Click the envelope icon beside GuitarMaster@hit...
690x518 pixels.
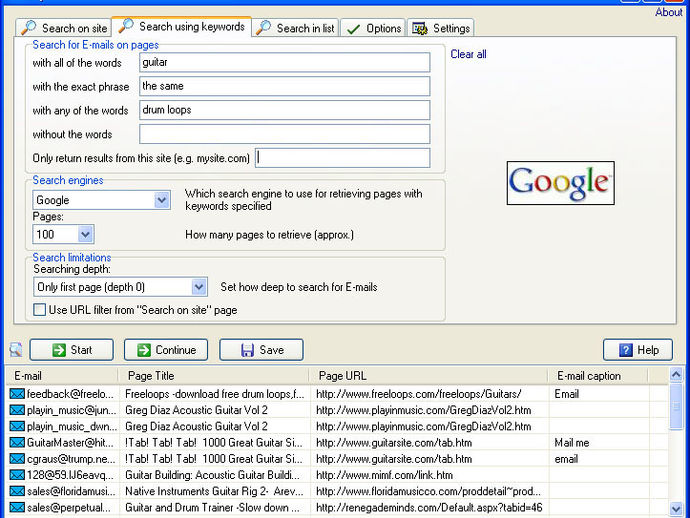(x=17, y=442)
